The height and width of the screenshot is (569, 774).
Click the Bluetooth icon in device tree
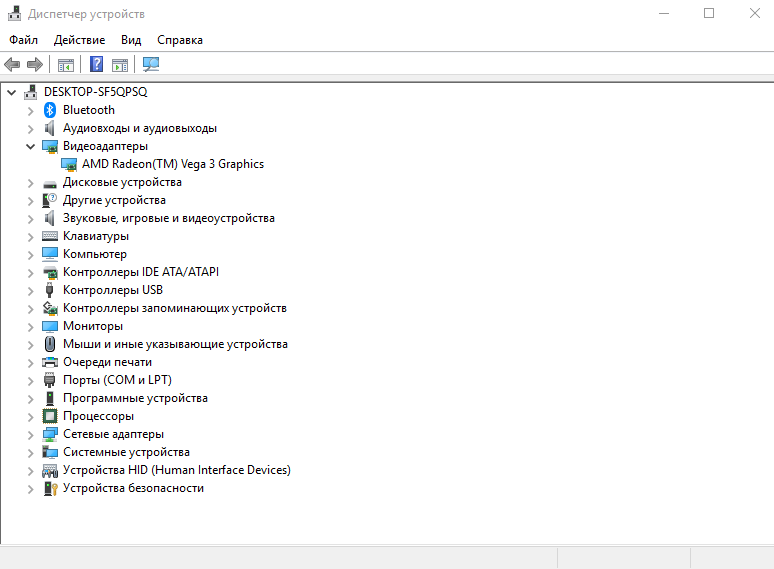tap(50, 110)
